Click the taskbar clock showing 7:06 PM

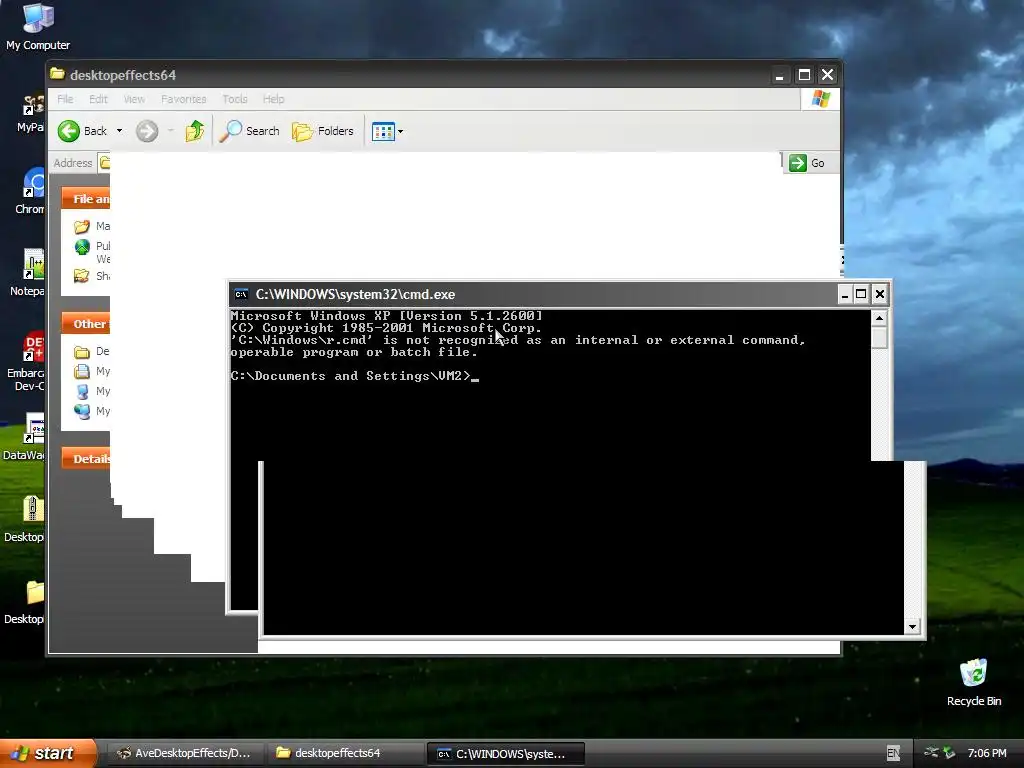pos(987,754)
